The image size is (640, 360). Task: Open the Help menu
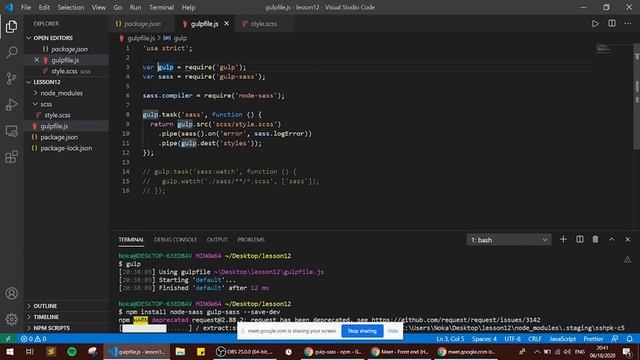coord(188,7)
